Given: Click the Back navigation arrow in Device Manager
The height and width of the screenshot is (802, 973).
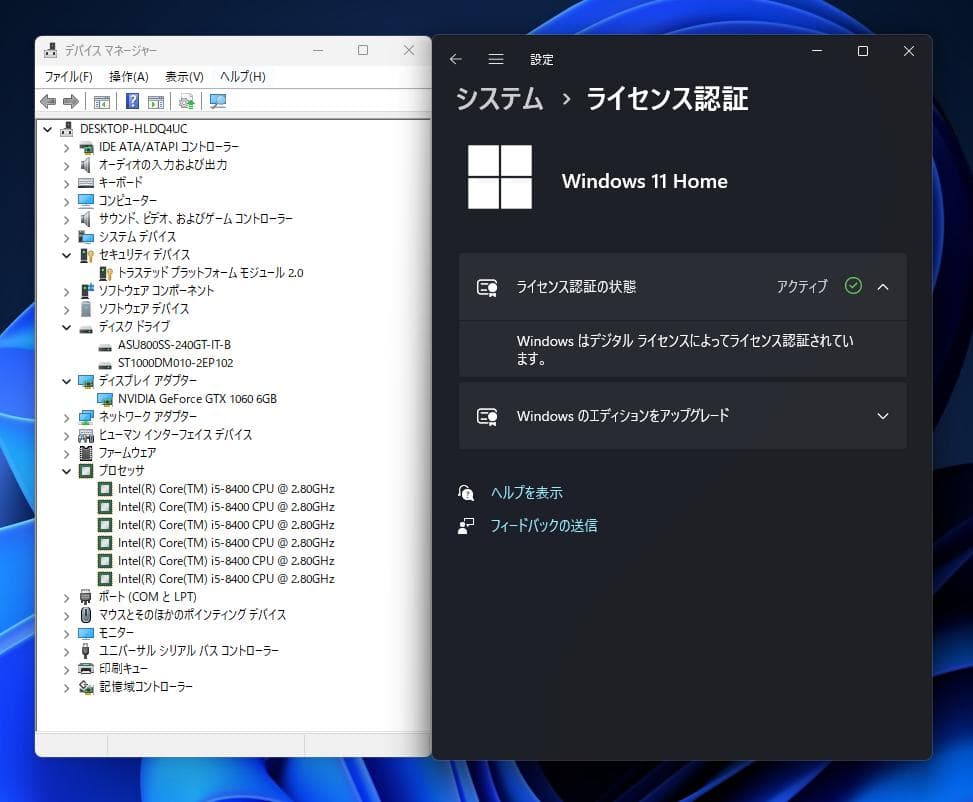Looking at the screenshot, I should coord(48,100).
